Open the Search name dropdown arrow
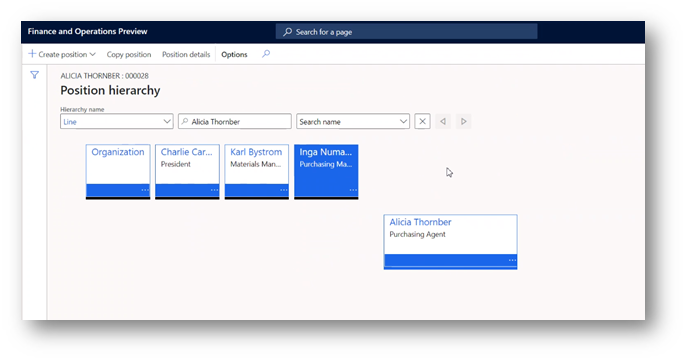This screenshot has width=687, height=362. (404, 121)
